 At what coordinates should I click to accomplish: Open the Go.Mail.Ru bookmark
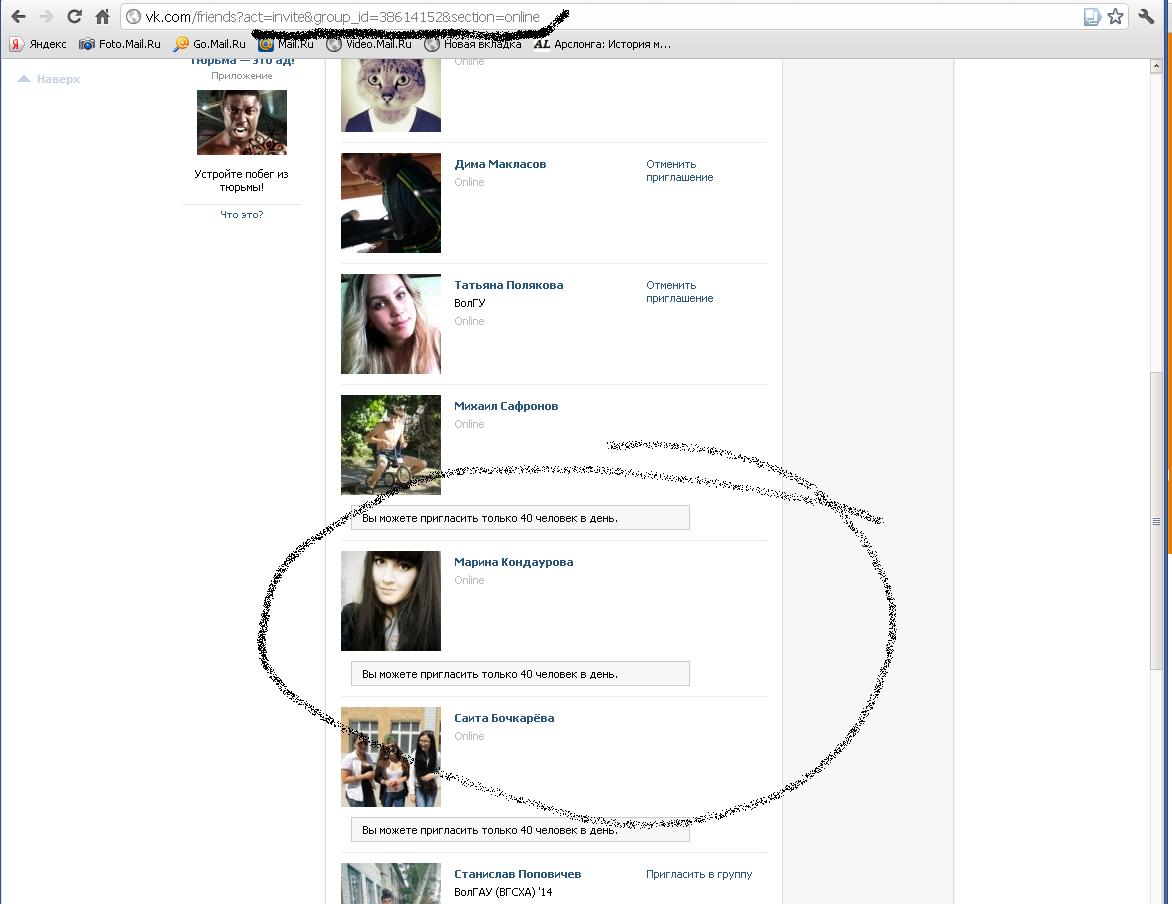[209, 44]
